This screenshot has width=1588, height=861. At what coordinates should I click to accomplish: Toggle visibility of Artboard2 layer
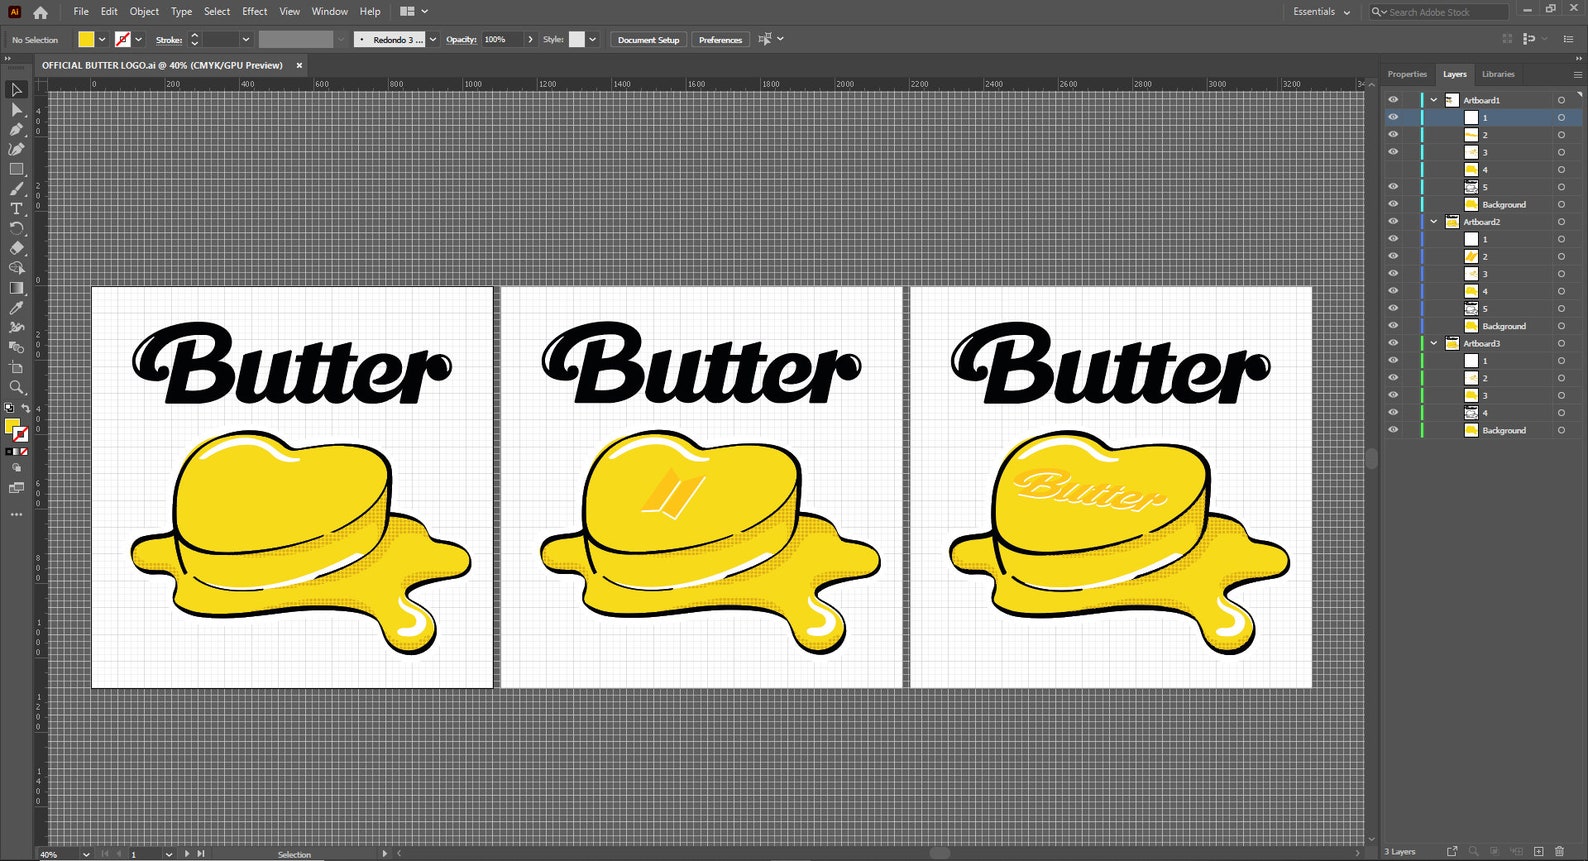click(x=1392, y=221)
